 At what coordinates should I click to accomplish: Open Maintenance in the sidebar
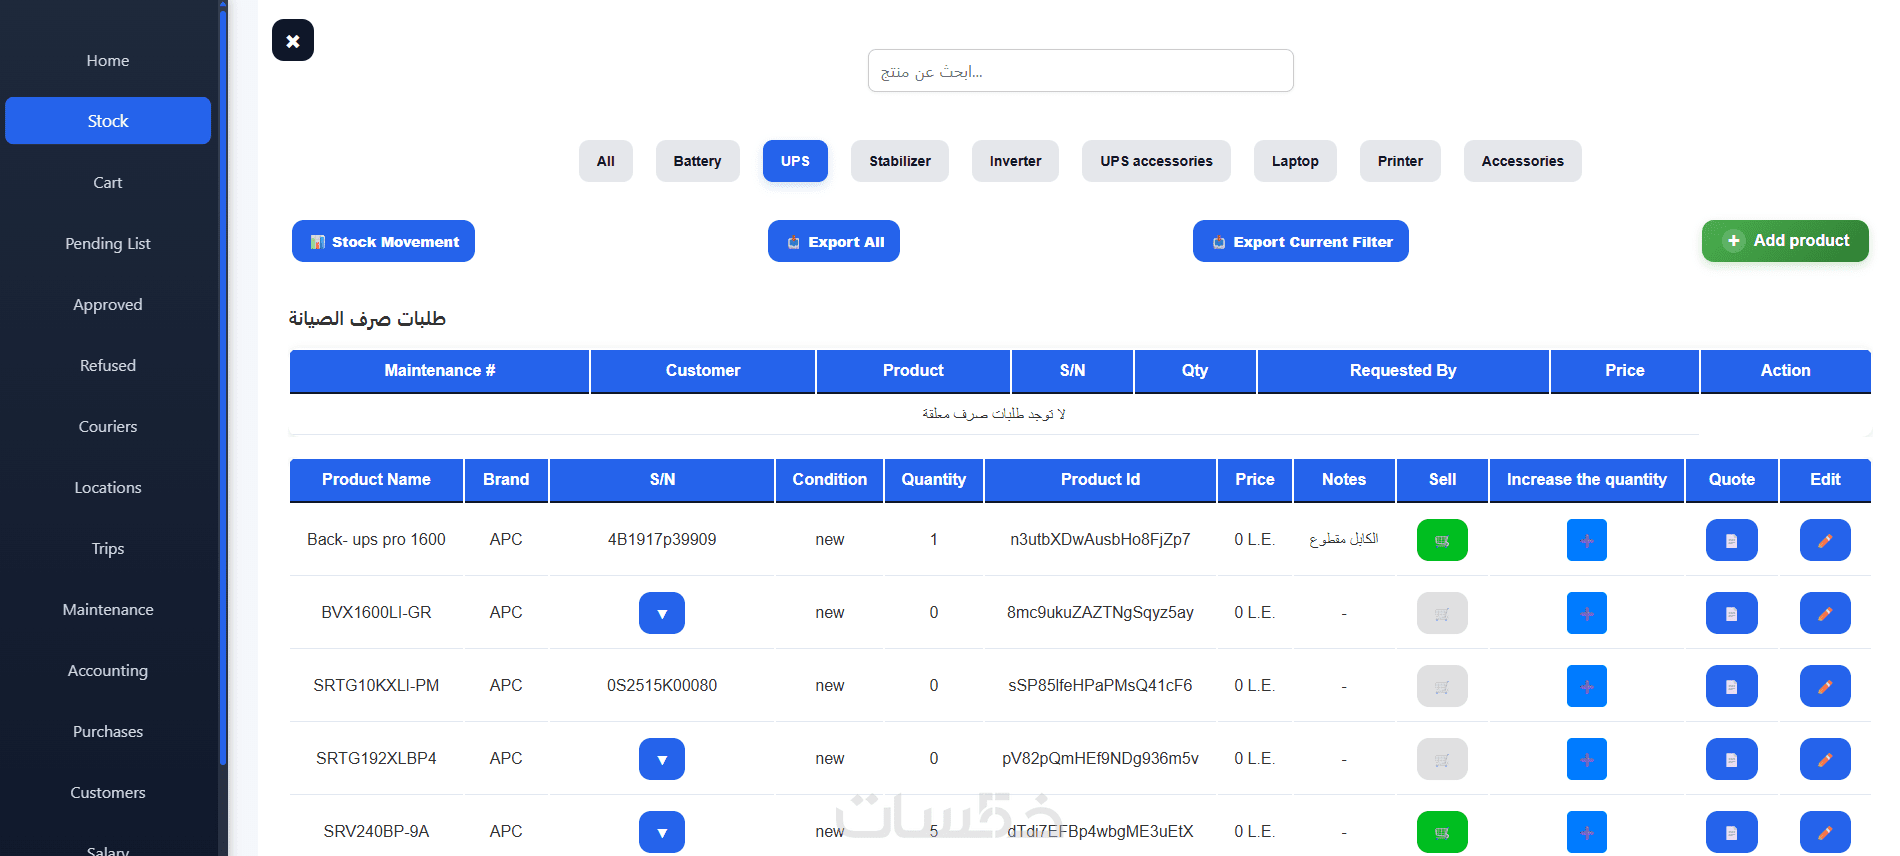click(108, 609)
